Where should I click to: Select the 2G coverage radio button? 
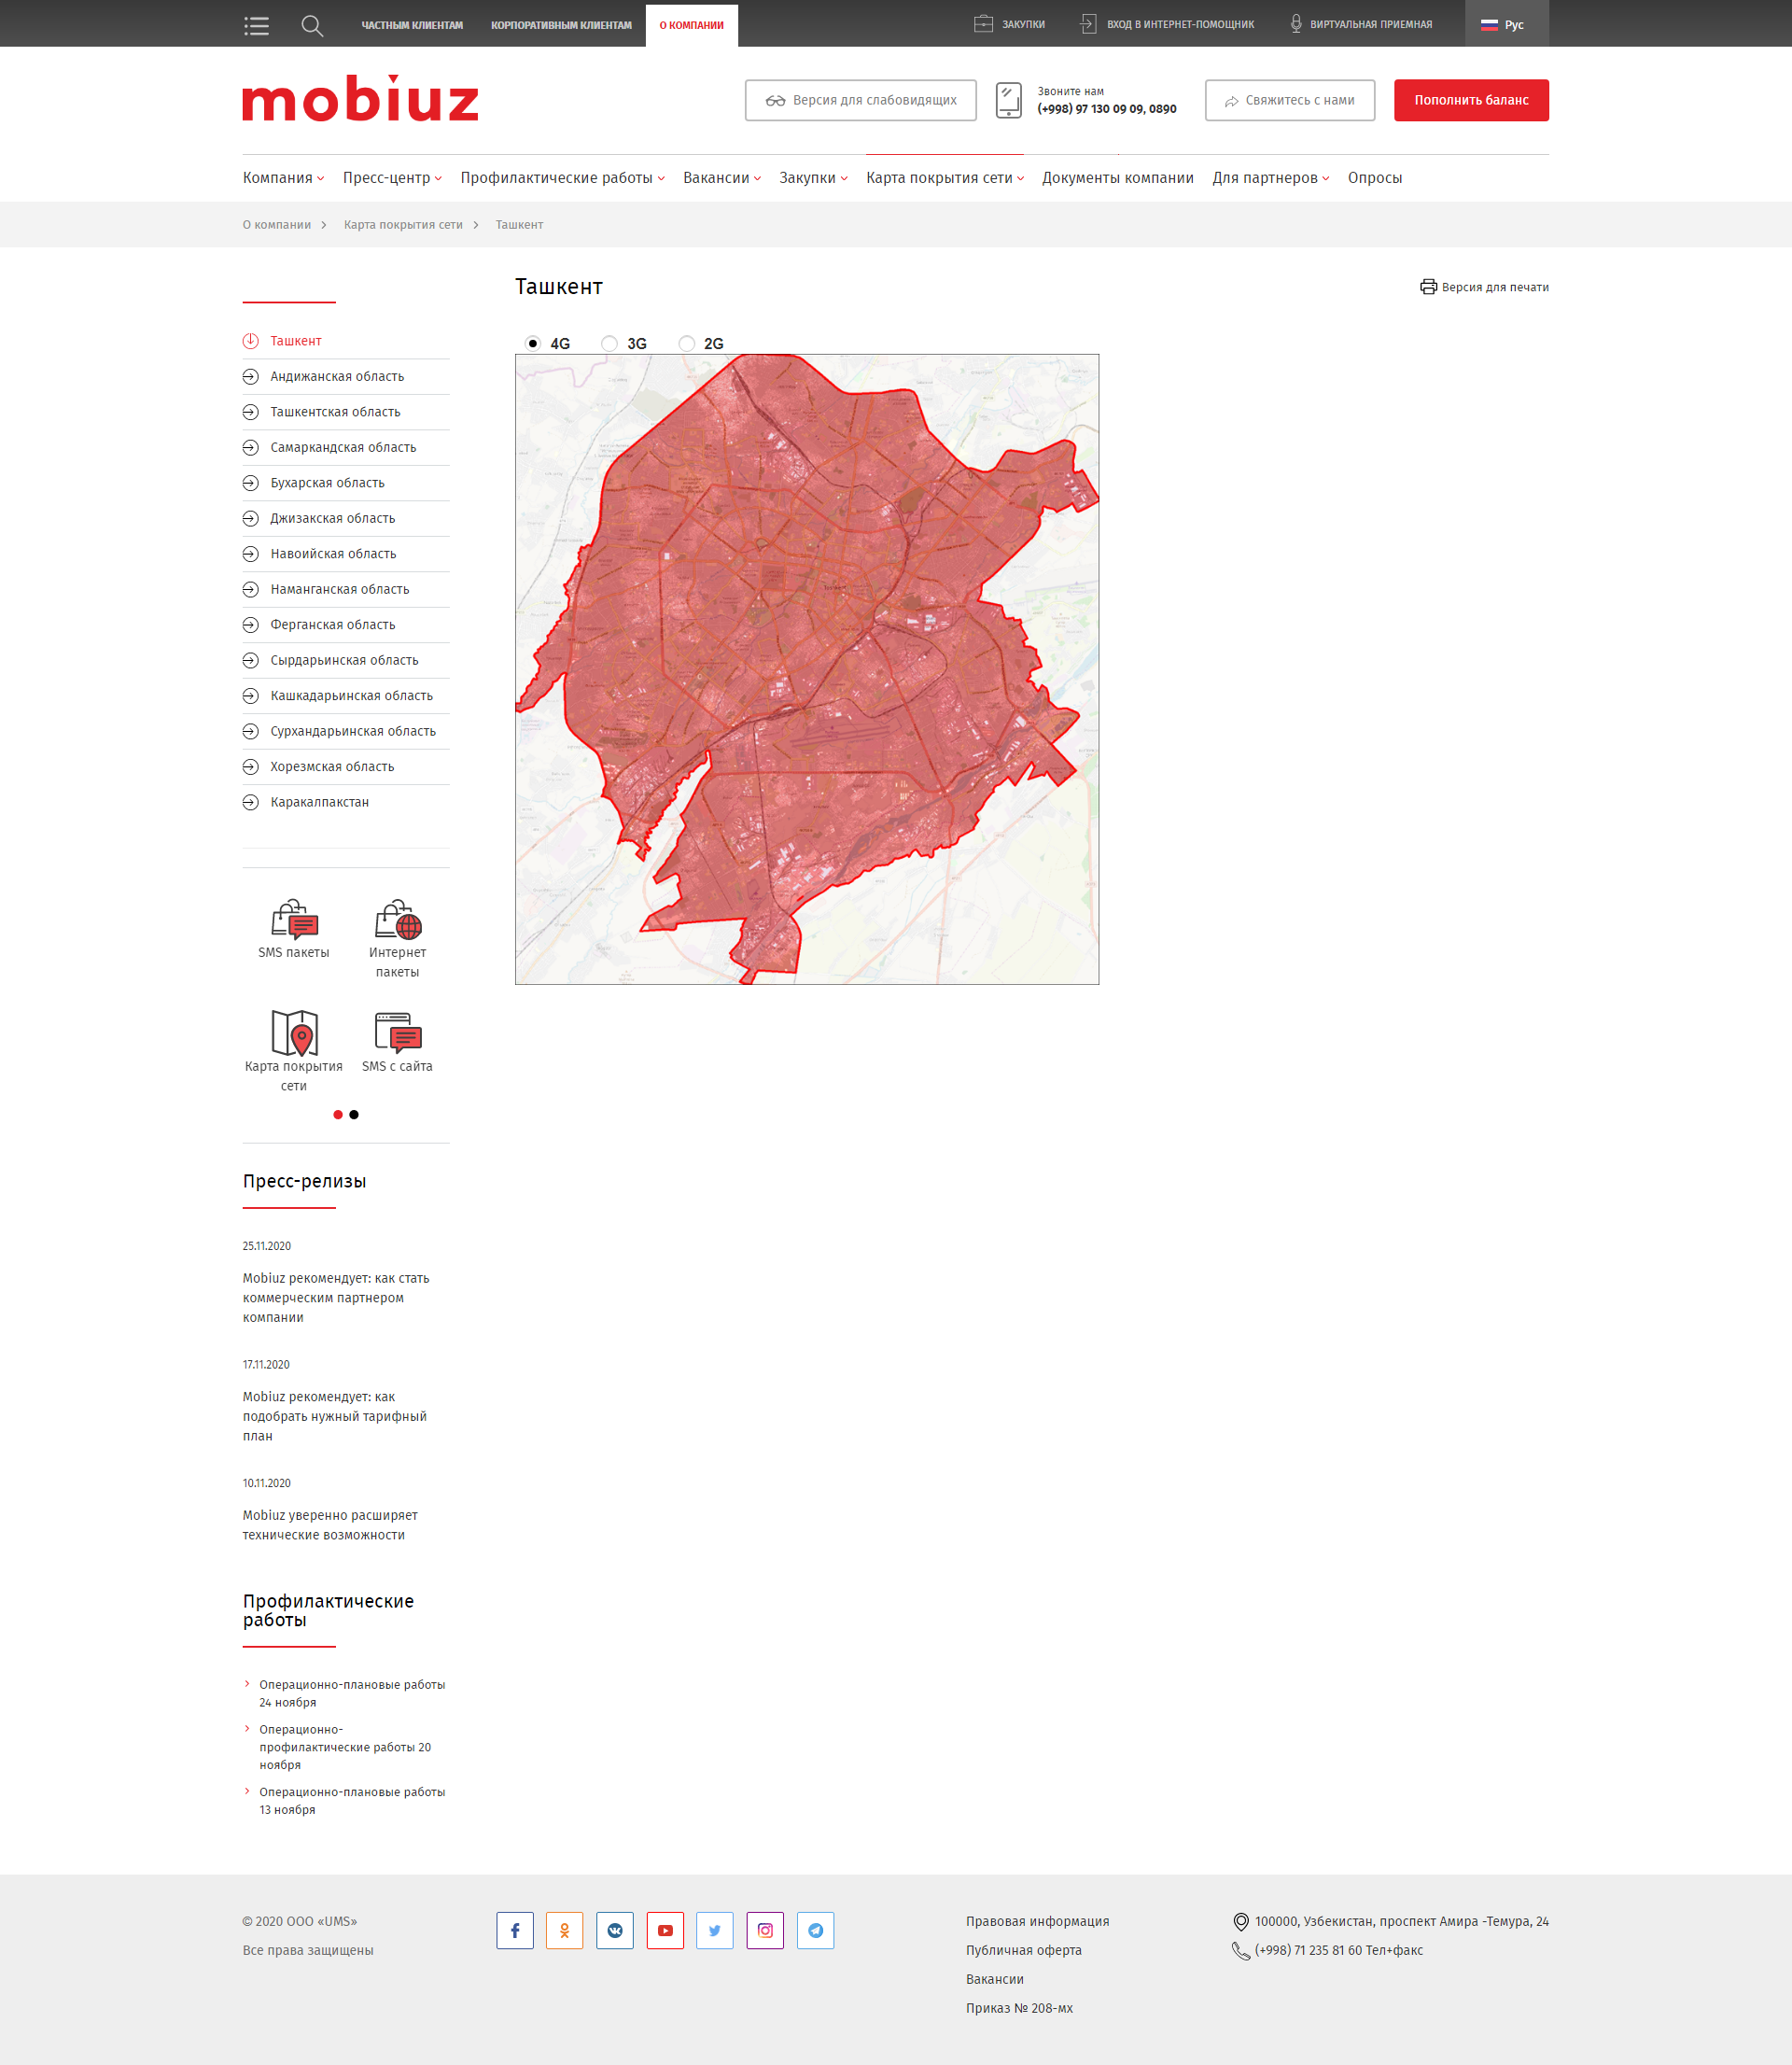[687, 343]
